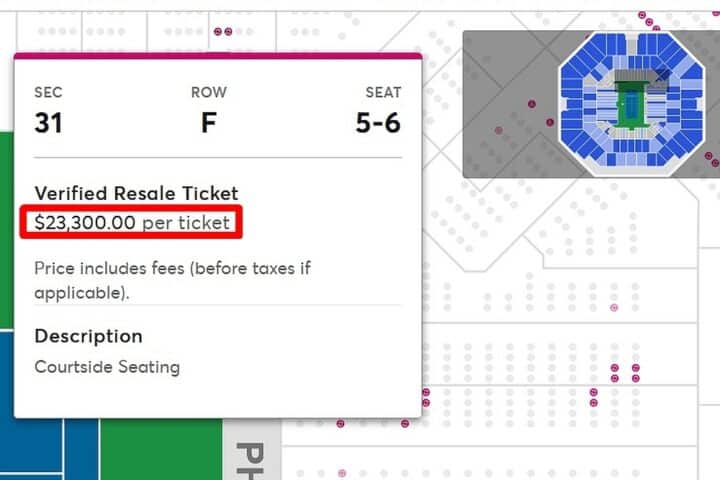Click seat numbers 5-6 in popup
This screenshot has height=480, width=720.
coord(378,123)
